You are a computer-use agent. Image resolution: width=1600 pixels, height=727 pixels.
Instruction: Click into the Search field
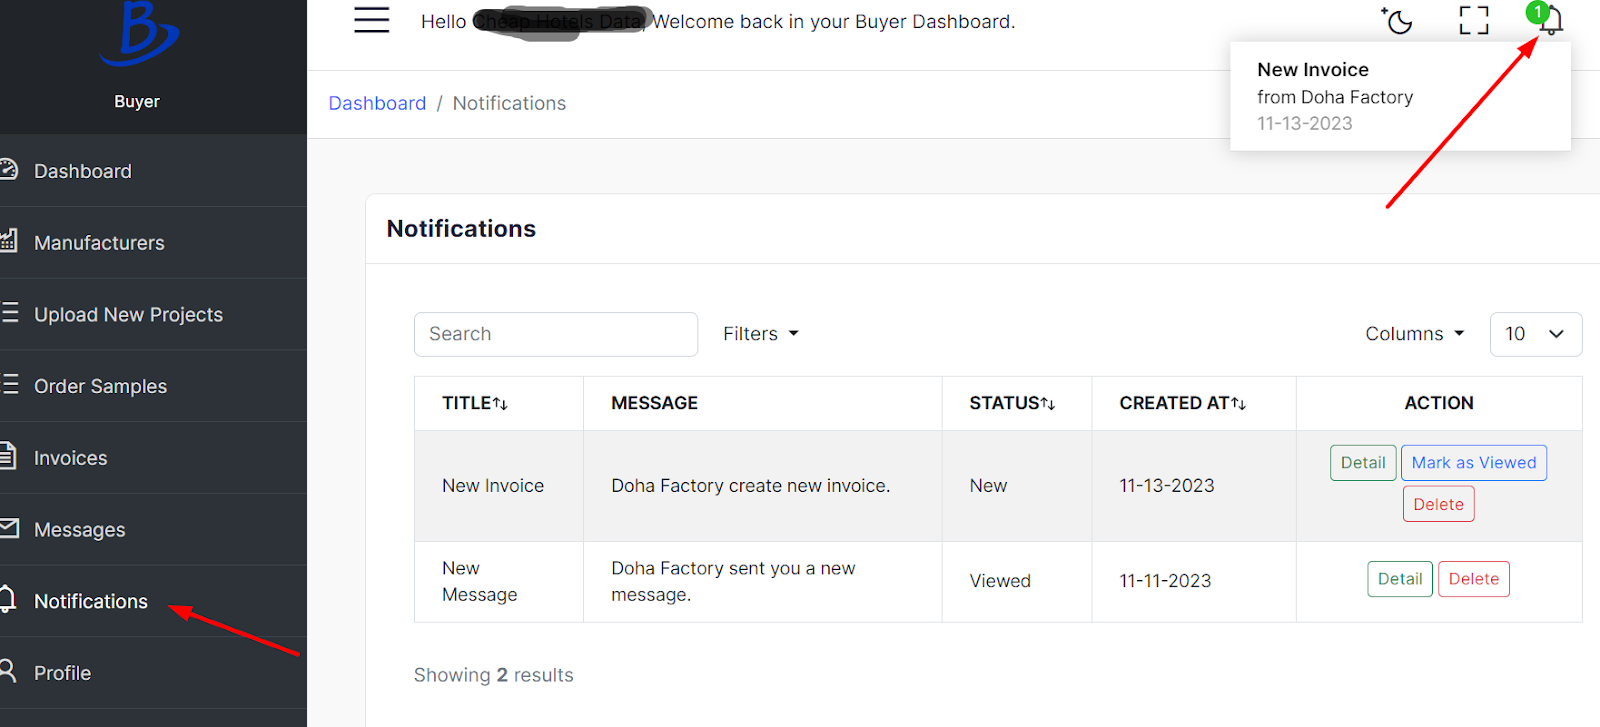point(555,334)
